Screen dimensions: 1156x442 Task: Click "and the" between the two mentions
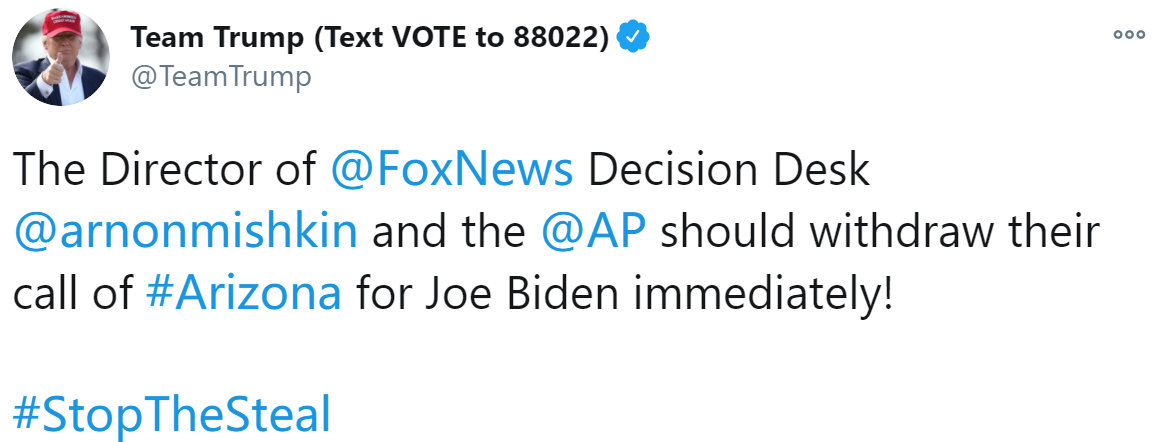(449, 231)
